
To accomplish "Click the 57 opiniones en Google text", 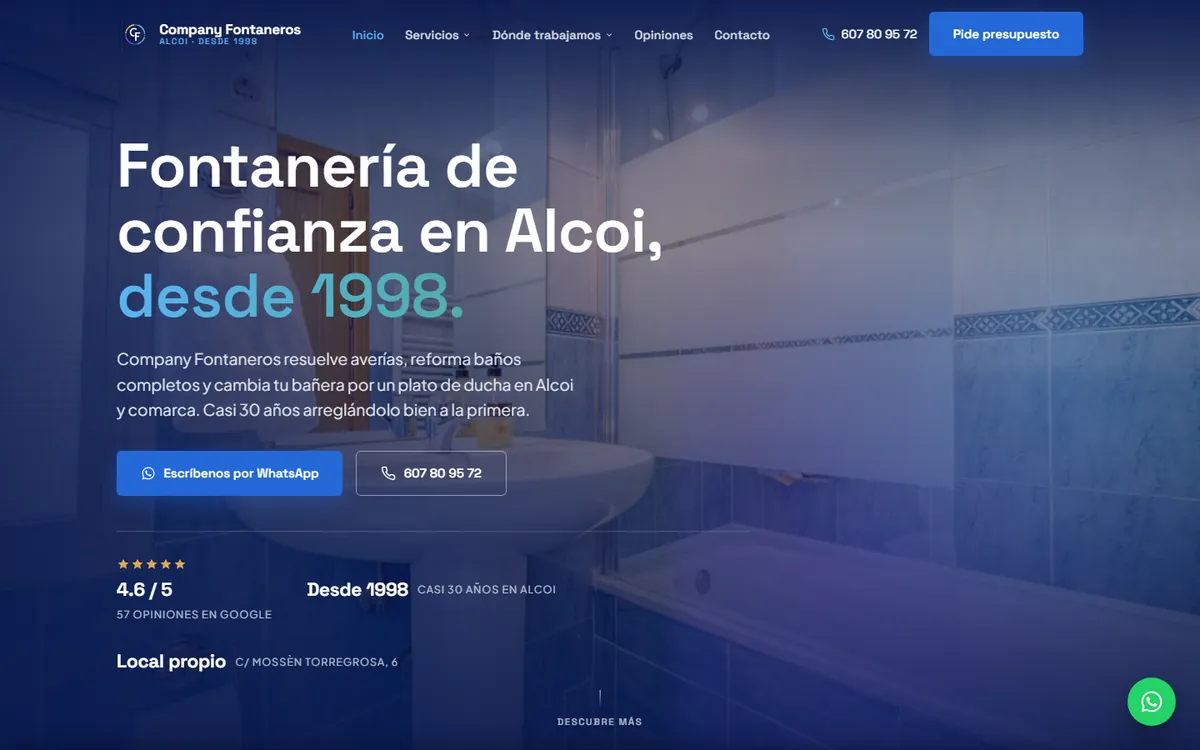I will pyautogui.click(x=194, y=615).
